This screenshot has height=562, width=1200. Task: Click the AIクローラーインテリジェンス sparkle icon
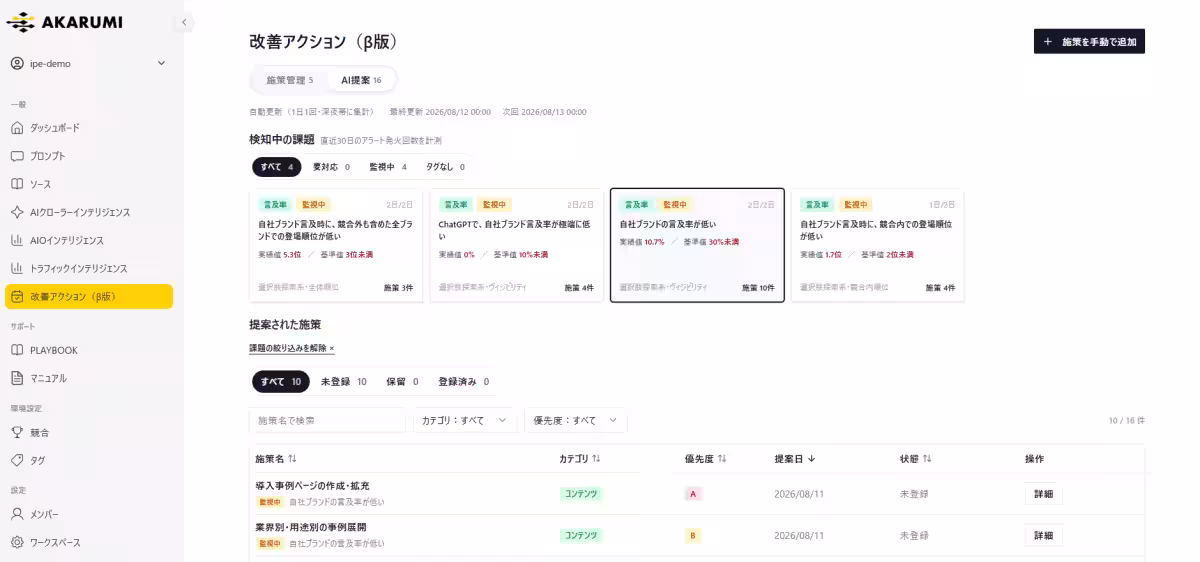click(x=17, y=212)
